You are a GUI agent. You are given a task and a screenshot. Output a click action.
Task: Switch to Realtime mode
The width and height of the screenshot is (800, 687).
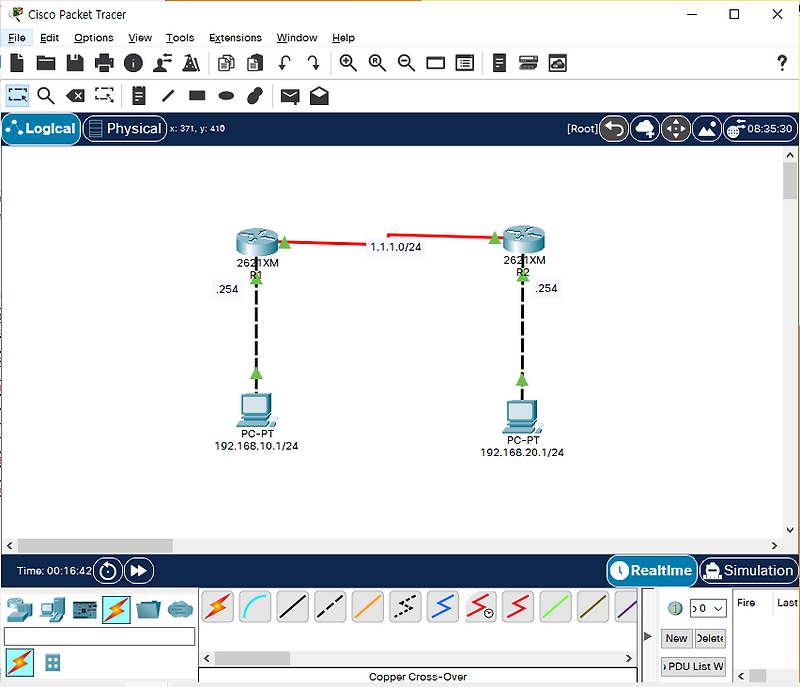coord(652,570)
